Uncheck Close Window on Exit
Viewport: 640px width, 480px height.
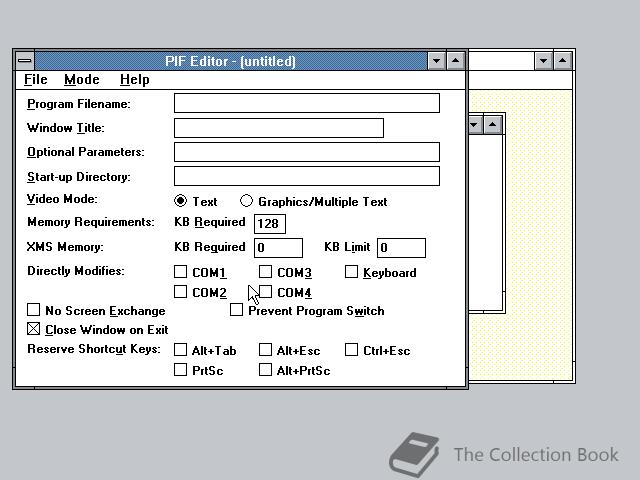(33, 329)
